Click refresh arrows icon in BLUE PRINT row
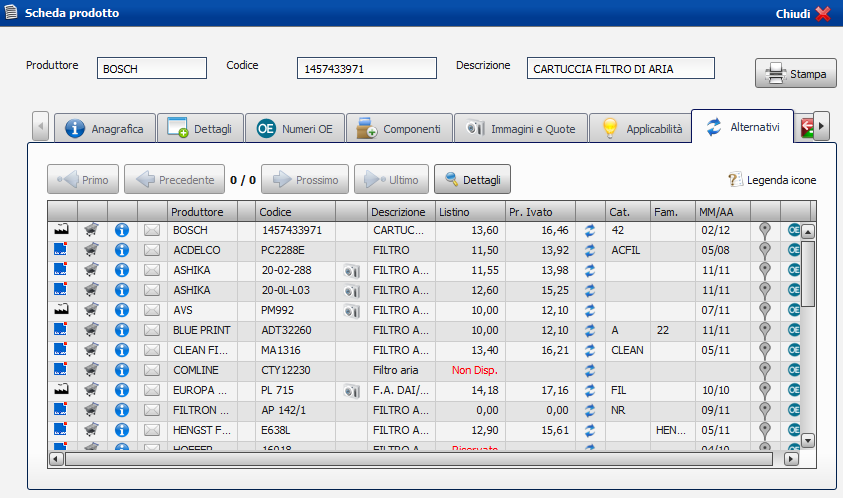 590,330
